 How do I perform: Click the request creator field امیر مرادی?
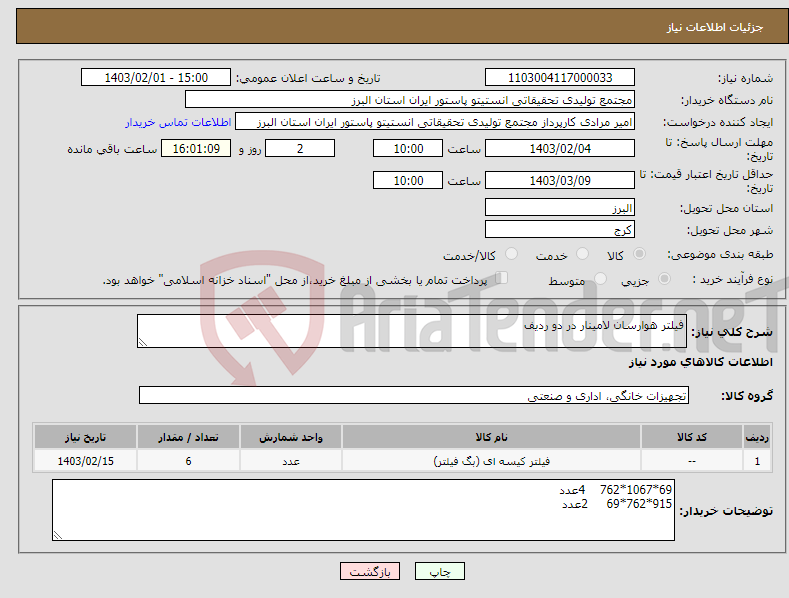(x=435, y=122)
